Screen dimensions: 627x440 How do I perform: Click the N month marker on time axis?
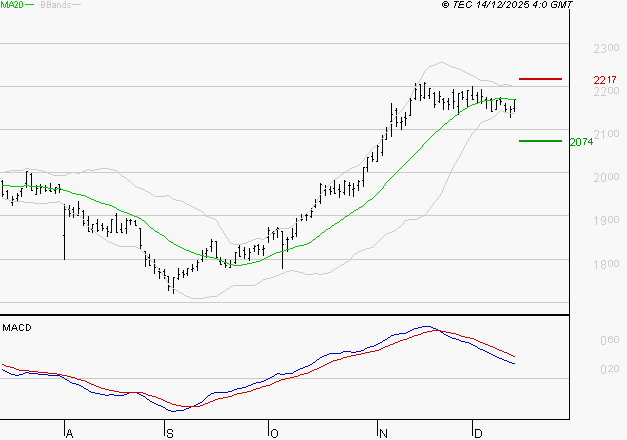point(383,434)
